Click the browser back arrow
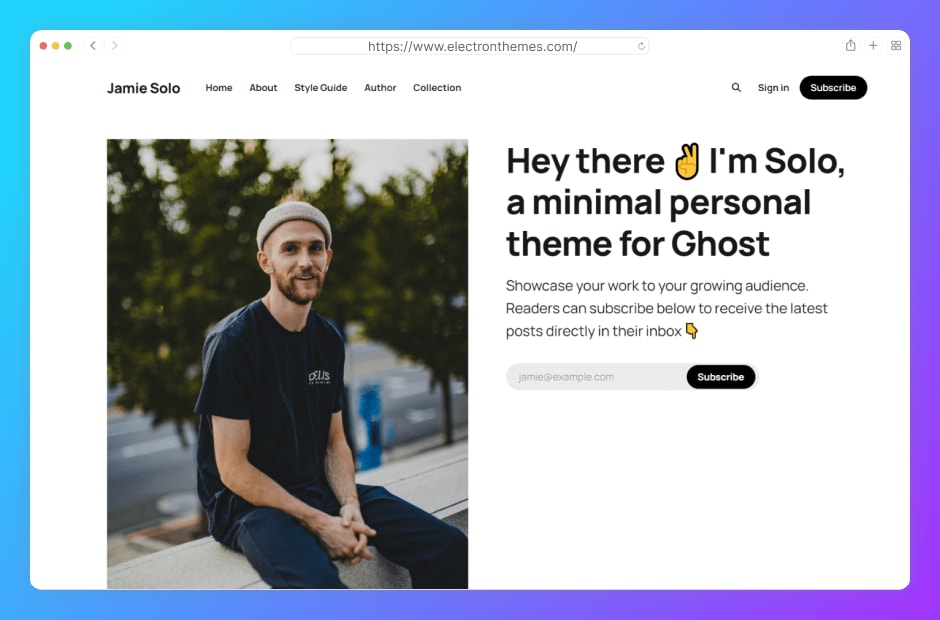Viewport: 940px width, 620px height. pyautogui.click(x=93, y=46)
